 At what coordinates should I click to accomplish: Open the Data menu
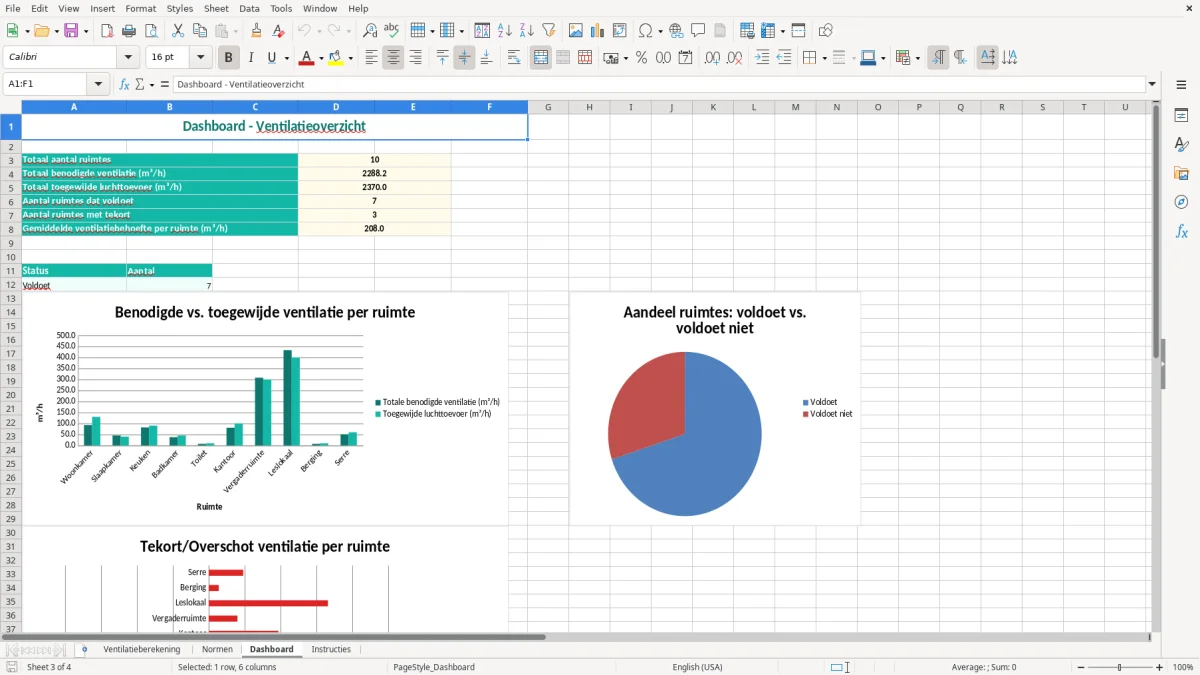click(249, 8)
